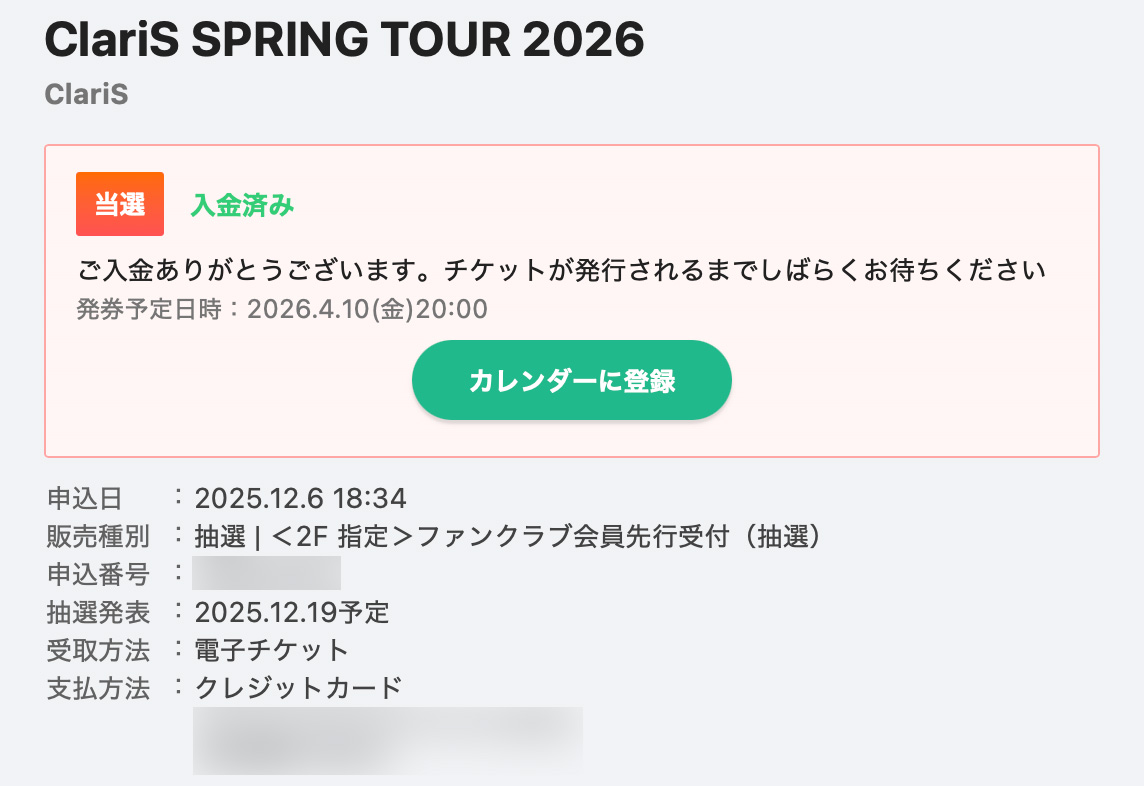Click the ご入金ありがとうございます message text

(561, 271)
